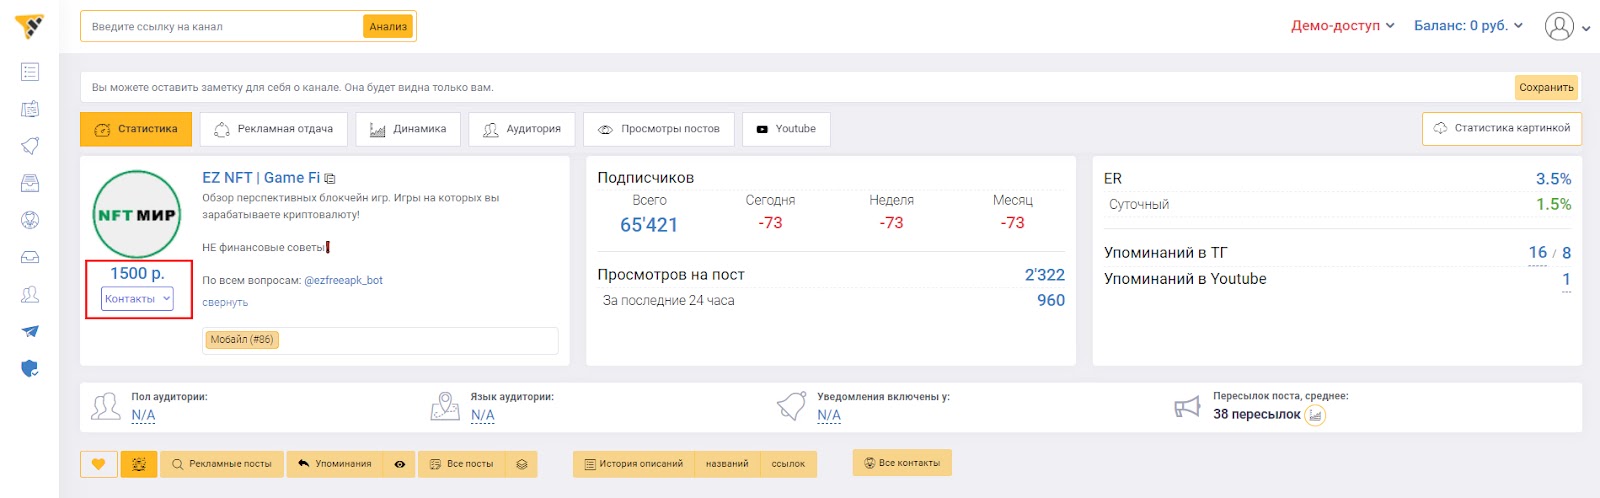Copy channel name icon next to EZ NFT
This screenshot has height=498, width=1600.
tap(330, 179)
